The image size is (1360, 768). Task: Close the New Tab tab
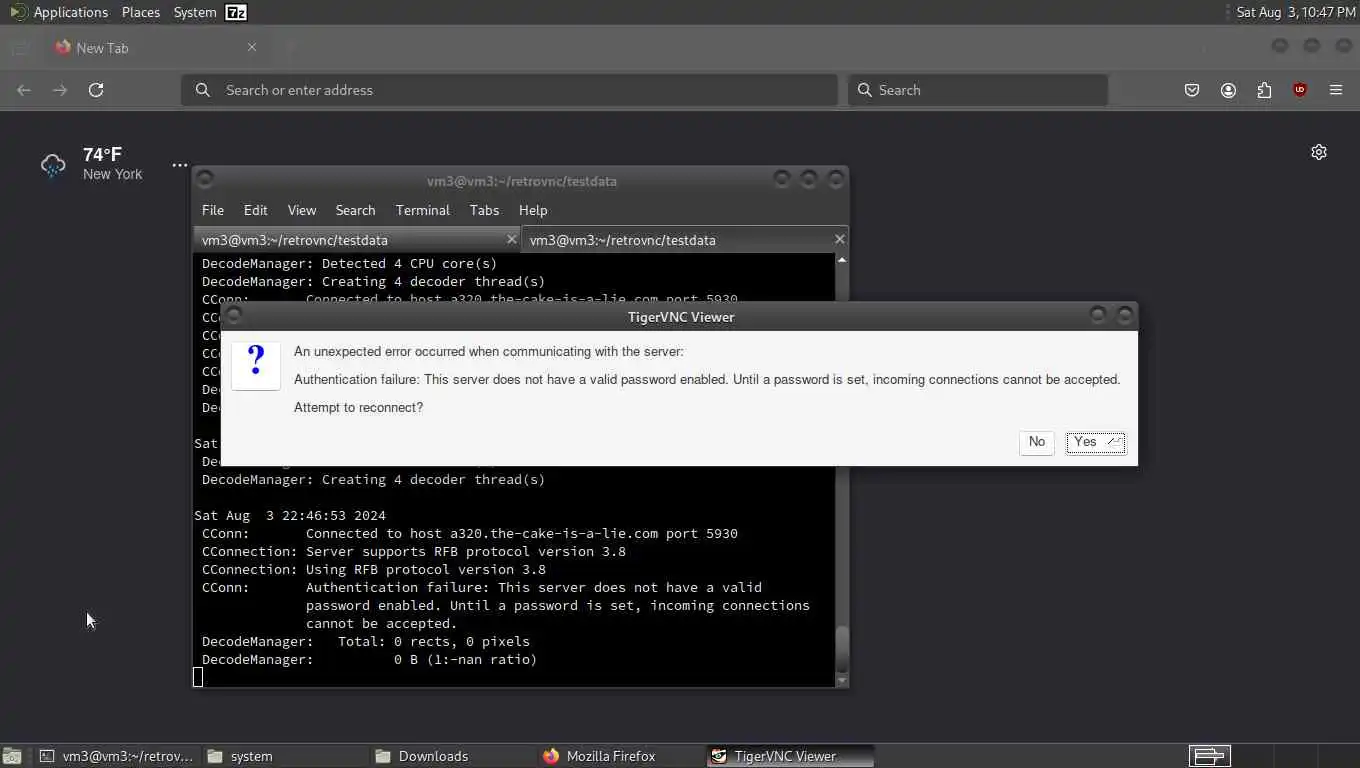tap(252, 47)
